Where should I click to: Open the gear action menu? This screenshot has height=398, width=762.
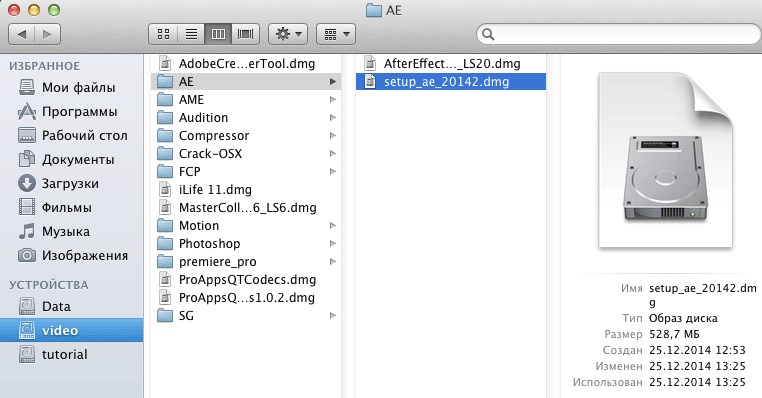click(288, 34)
